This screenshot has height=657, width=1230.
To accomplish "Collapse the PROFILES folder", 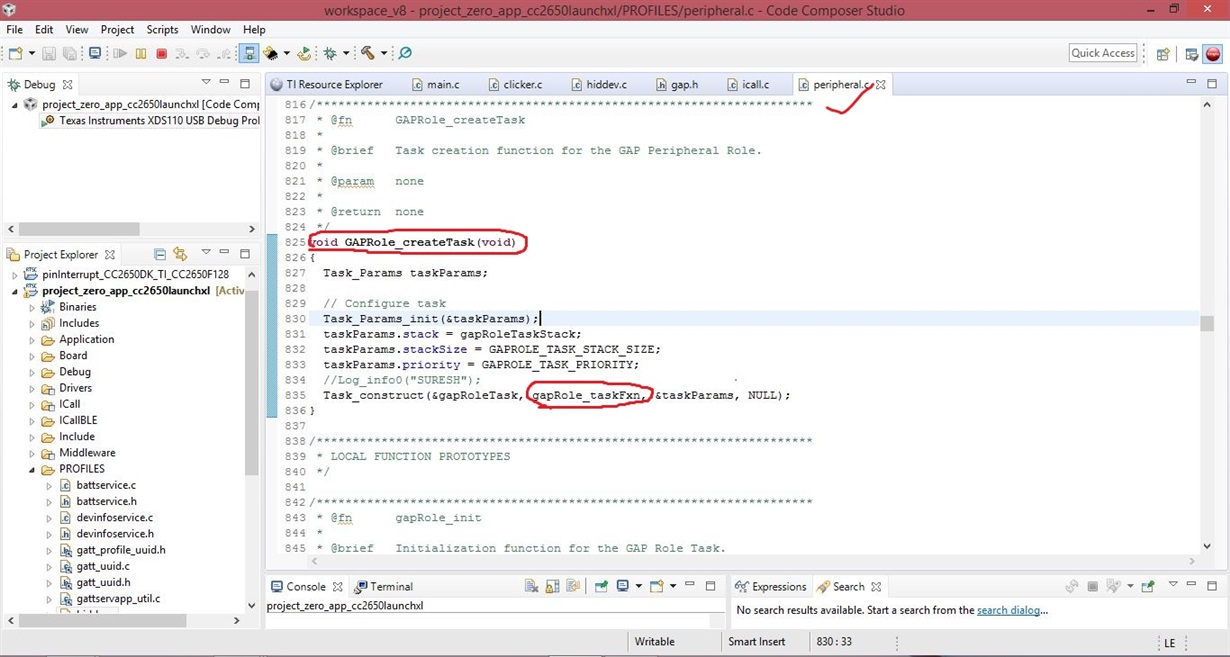I will click(31, 469).
